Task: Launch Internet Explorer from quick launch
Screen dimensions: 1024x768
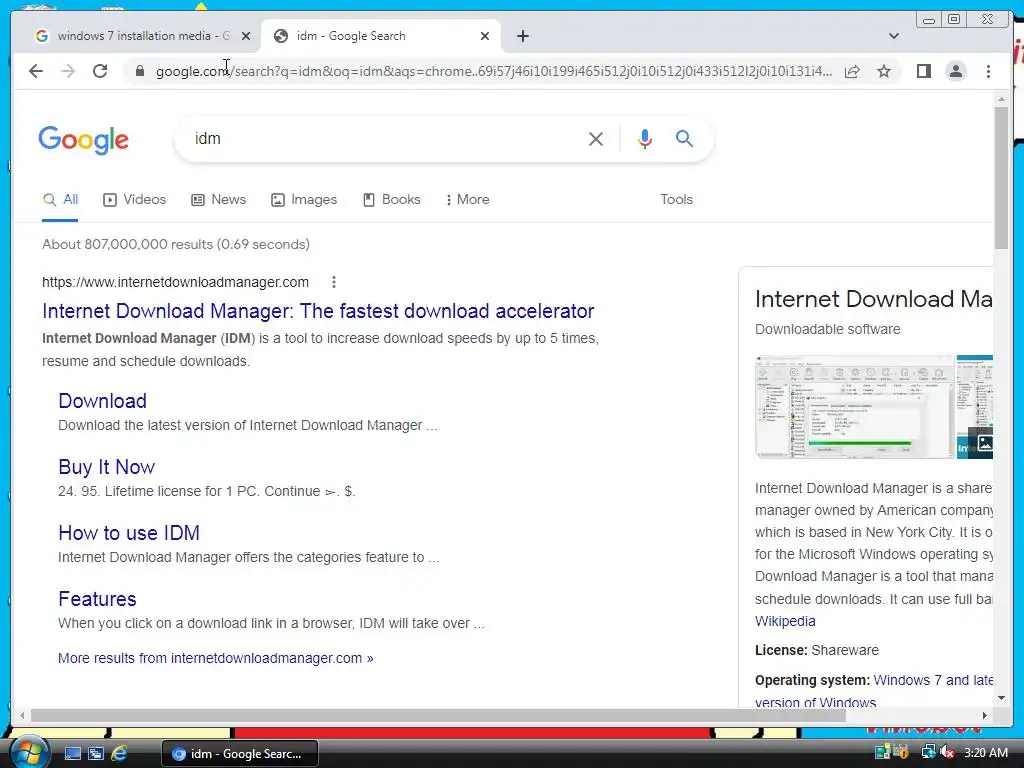Action: [x=119, y=754]
